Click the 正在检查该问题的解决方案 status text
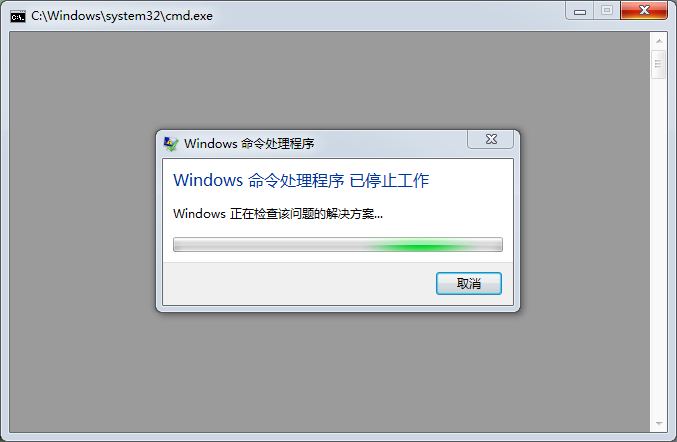 click(x=305, y=214)
